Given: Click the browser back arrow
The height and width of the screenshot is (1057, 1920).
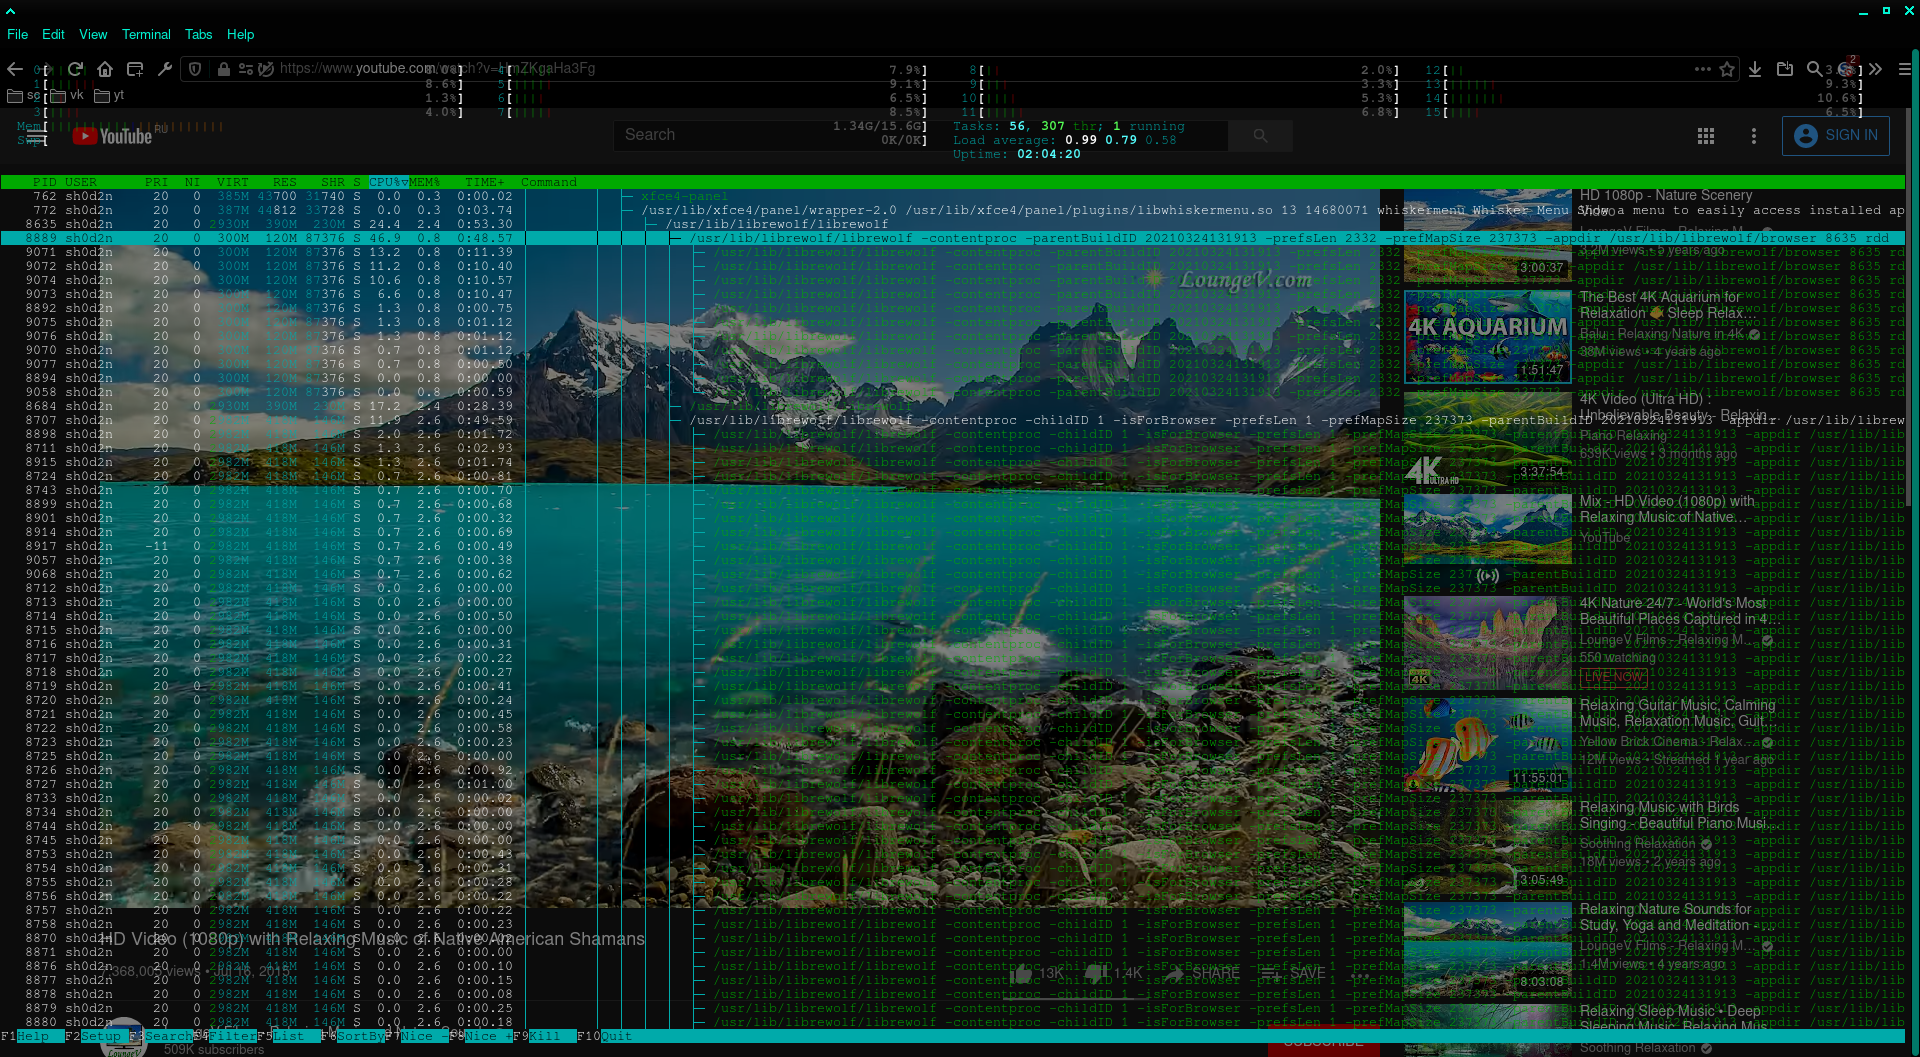Looking at the screenshot, I should pyautogui.click(x=15, y=69).
